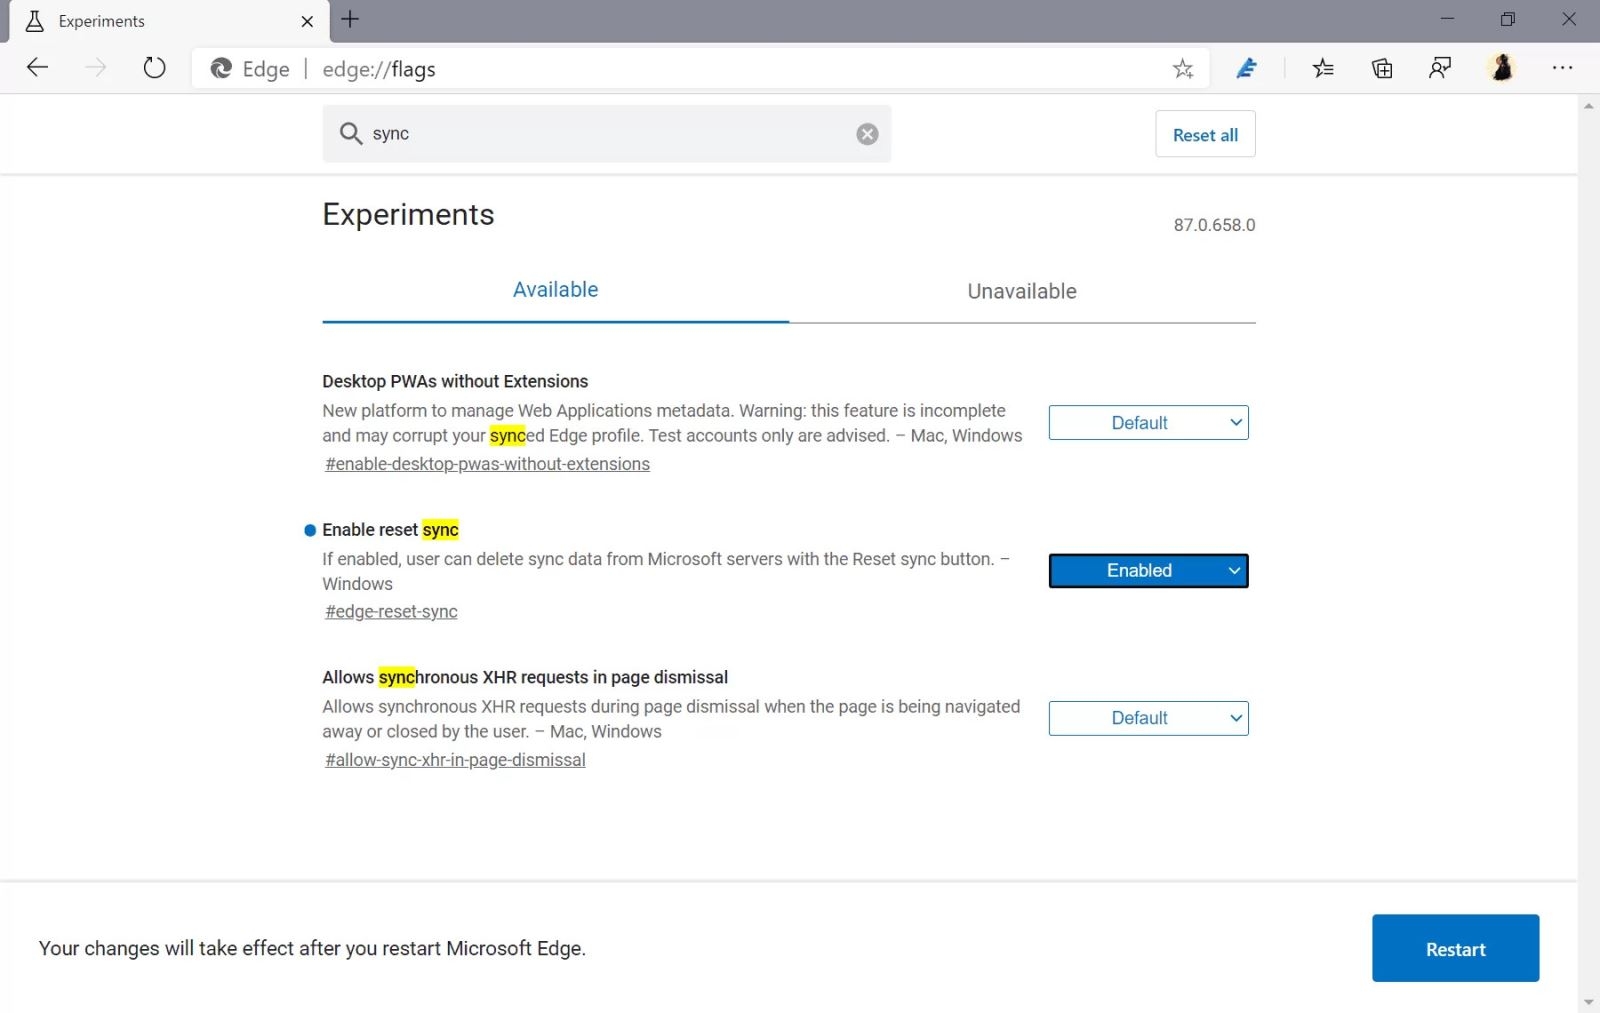Click version number 87.0.658.0
This screenshot has height=1013, width=1600.
(1214, 225)
